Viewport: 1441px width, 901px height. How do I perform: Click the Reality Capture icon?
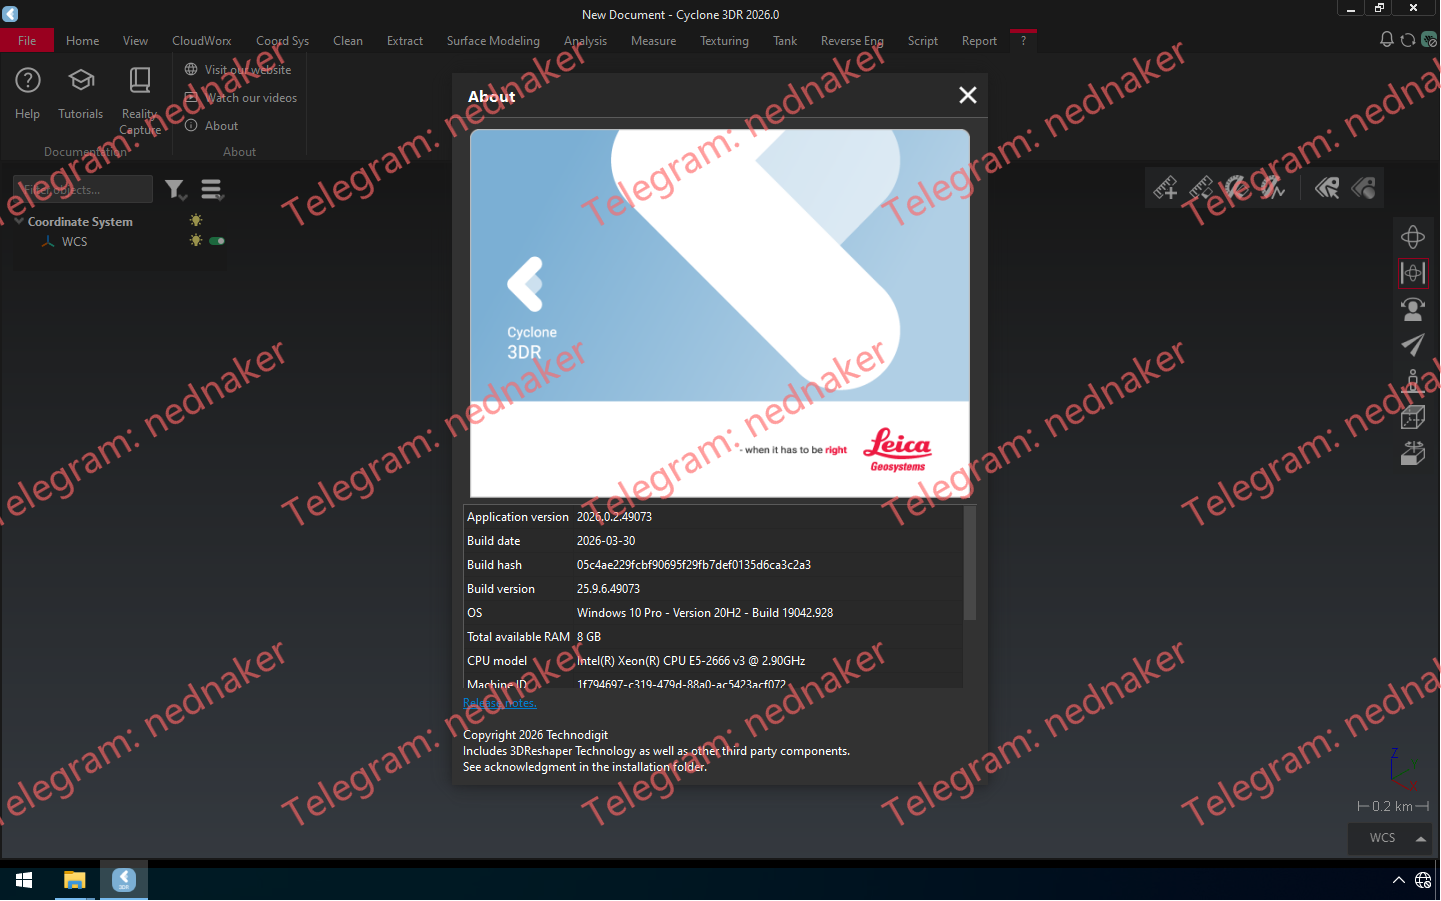[x=139, y=95]
